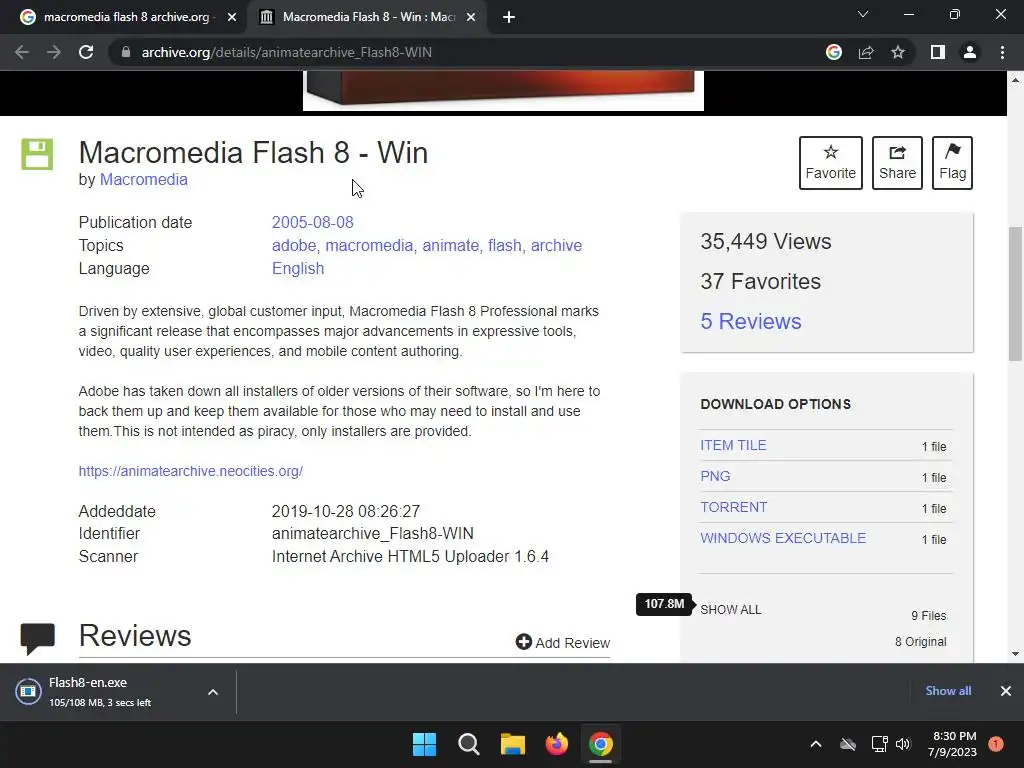
Task: Click the plus icon beside Add Review
Action: point(524,642)
